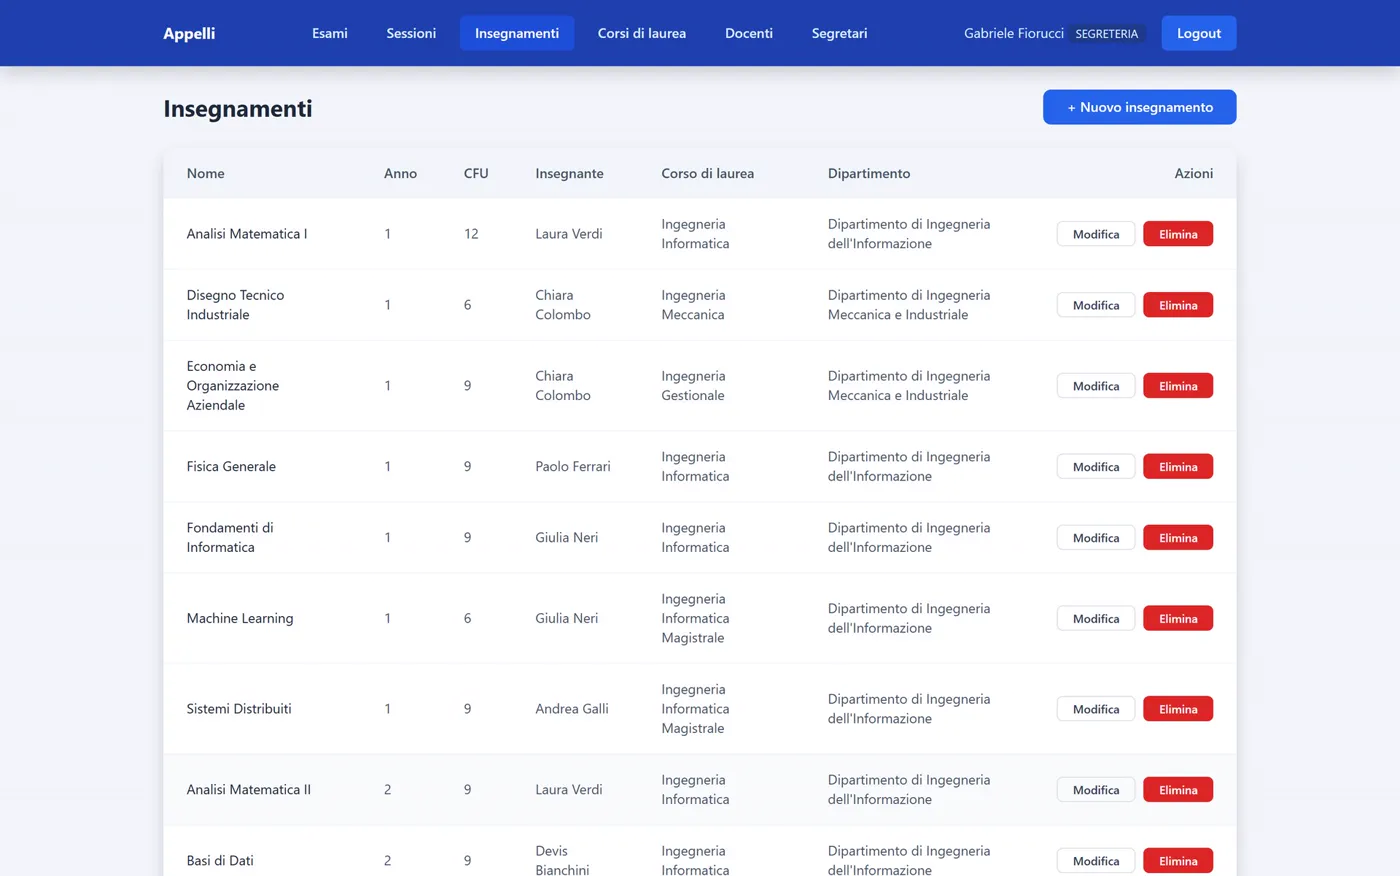Image resolution: width=1400 pixels, height=876 pixels.
Task: Click the CFU value 12 cell
Action: 471,233
